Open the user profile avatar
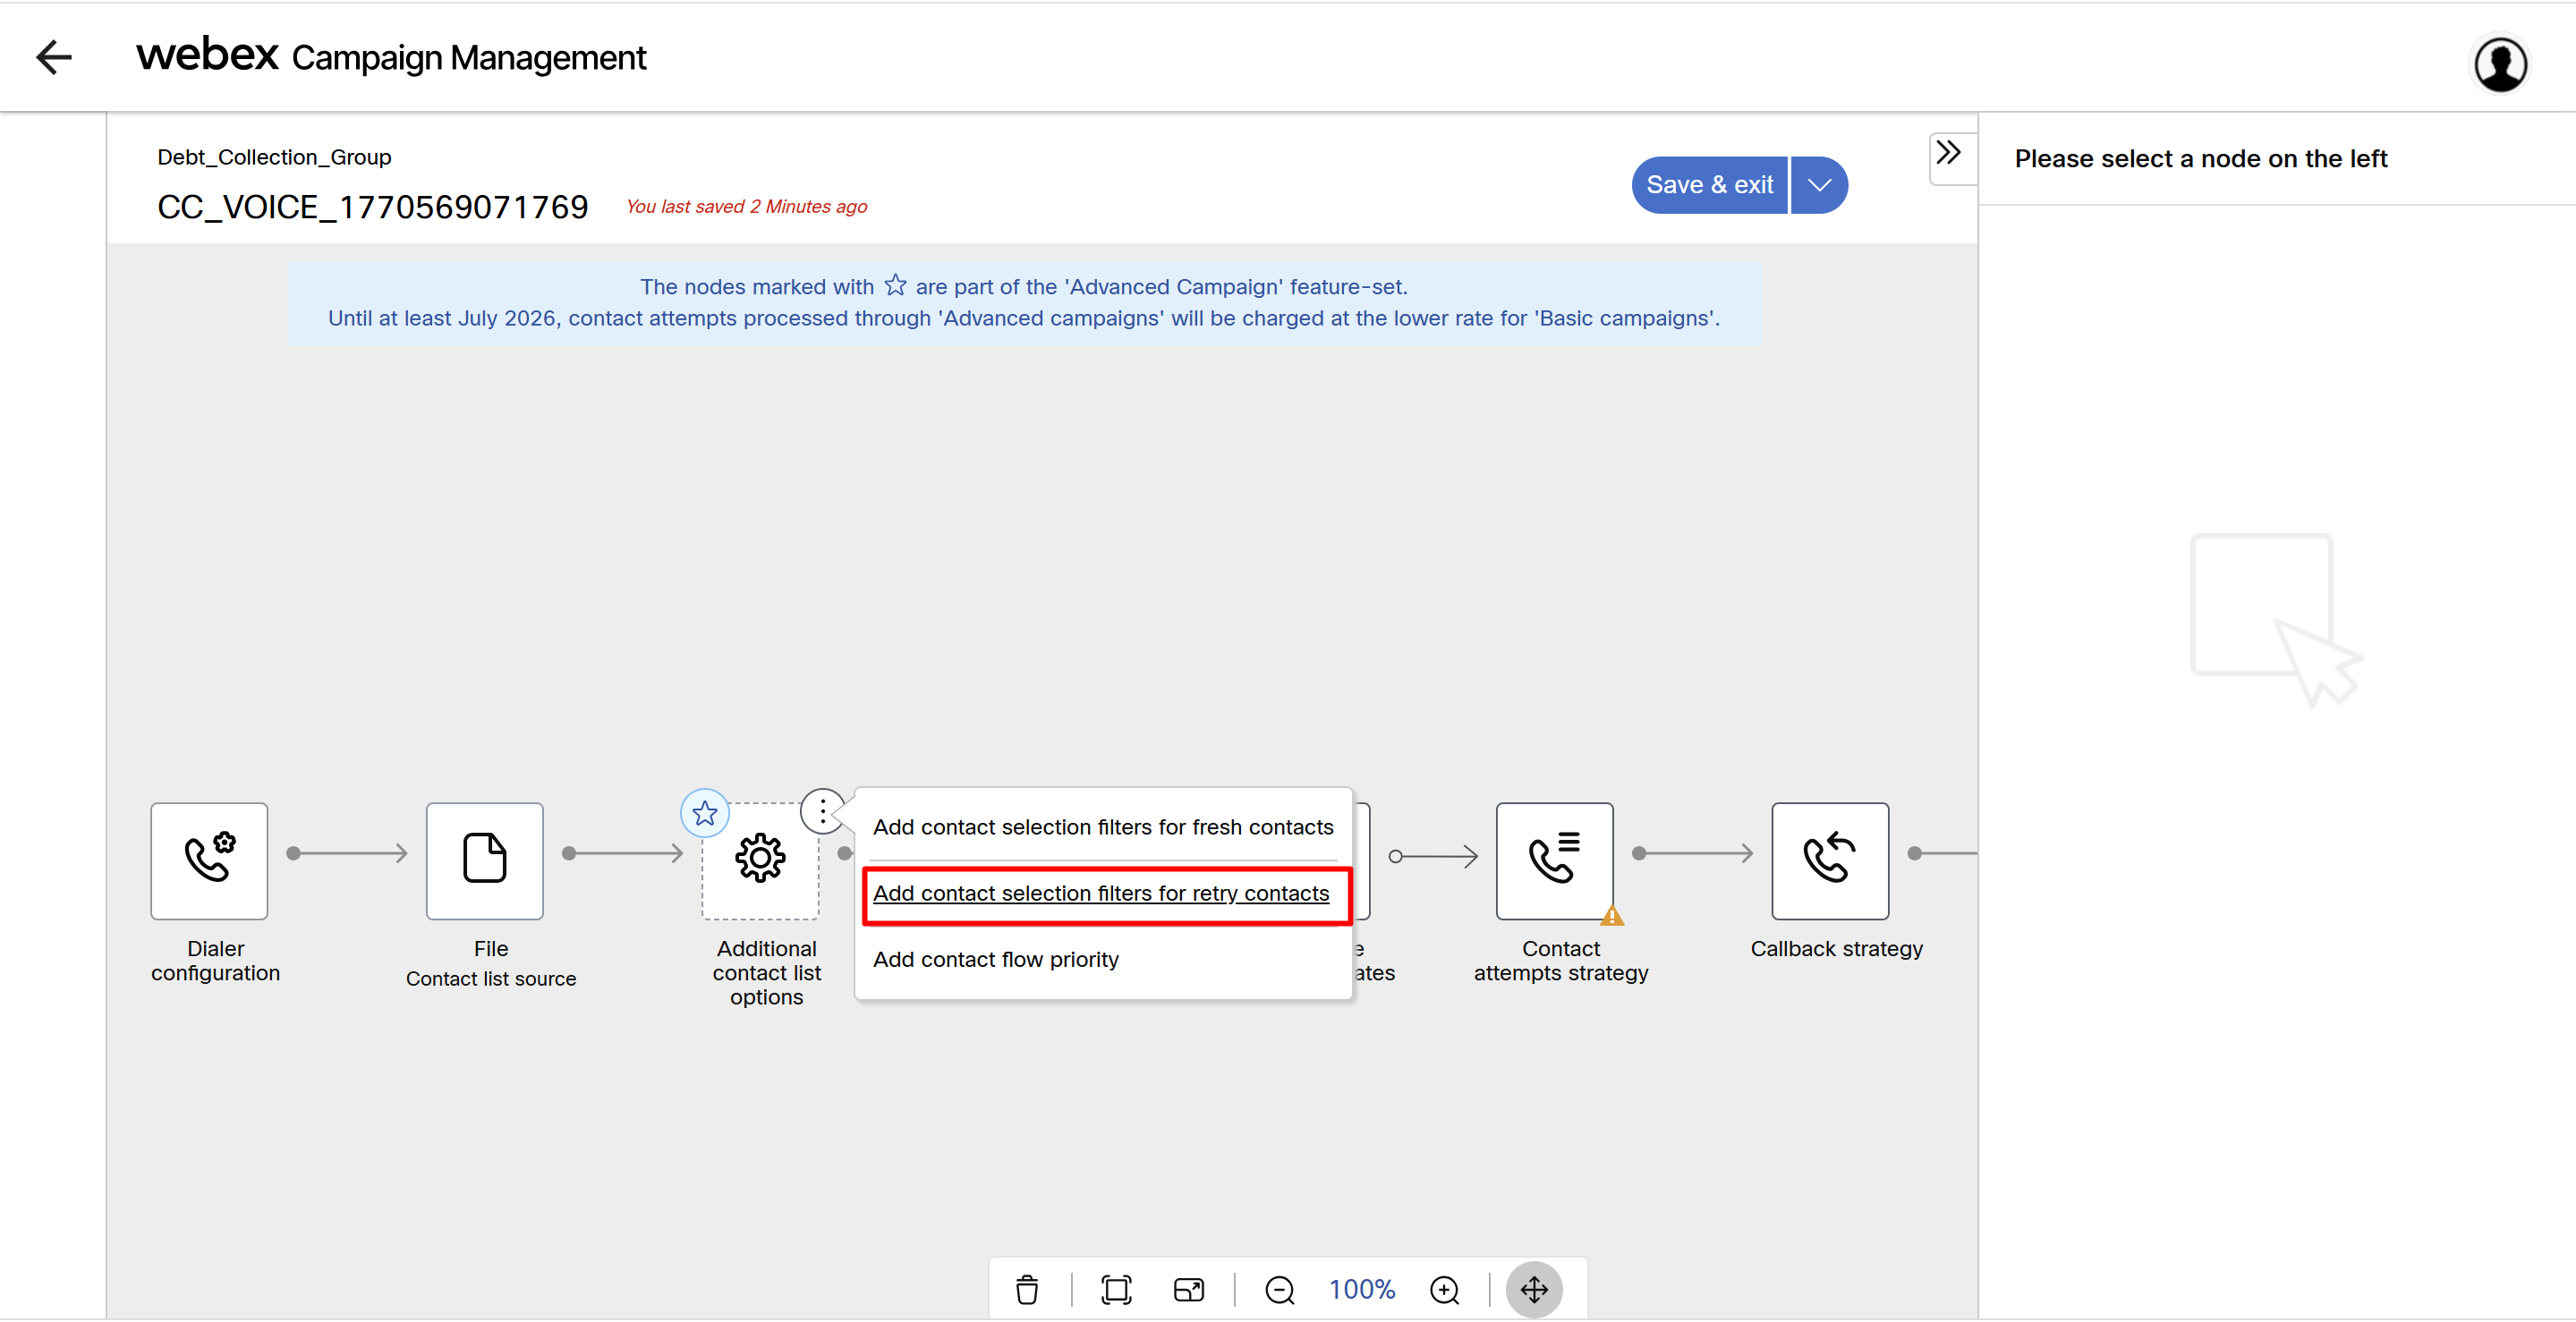 (2499, 65)
